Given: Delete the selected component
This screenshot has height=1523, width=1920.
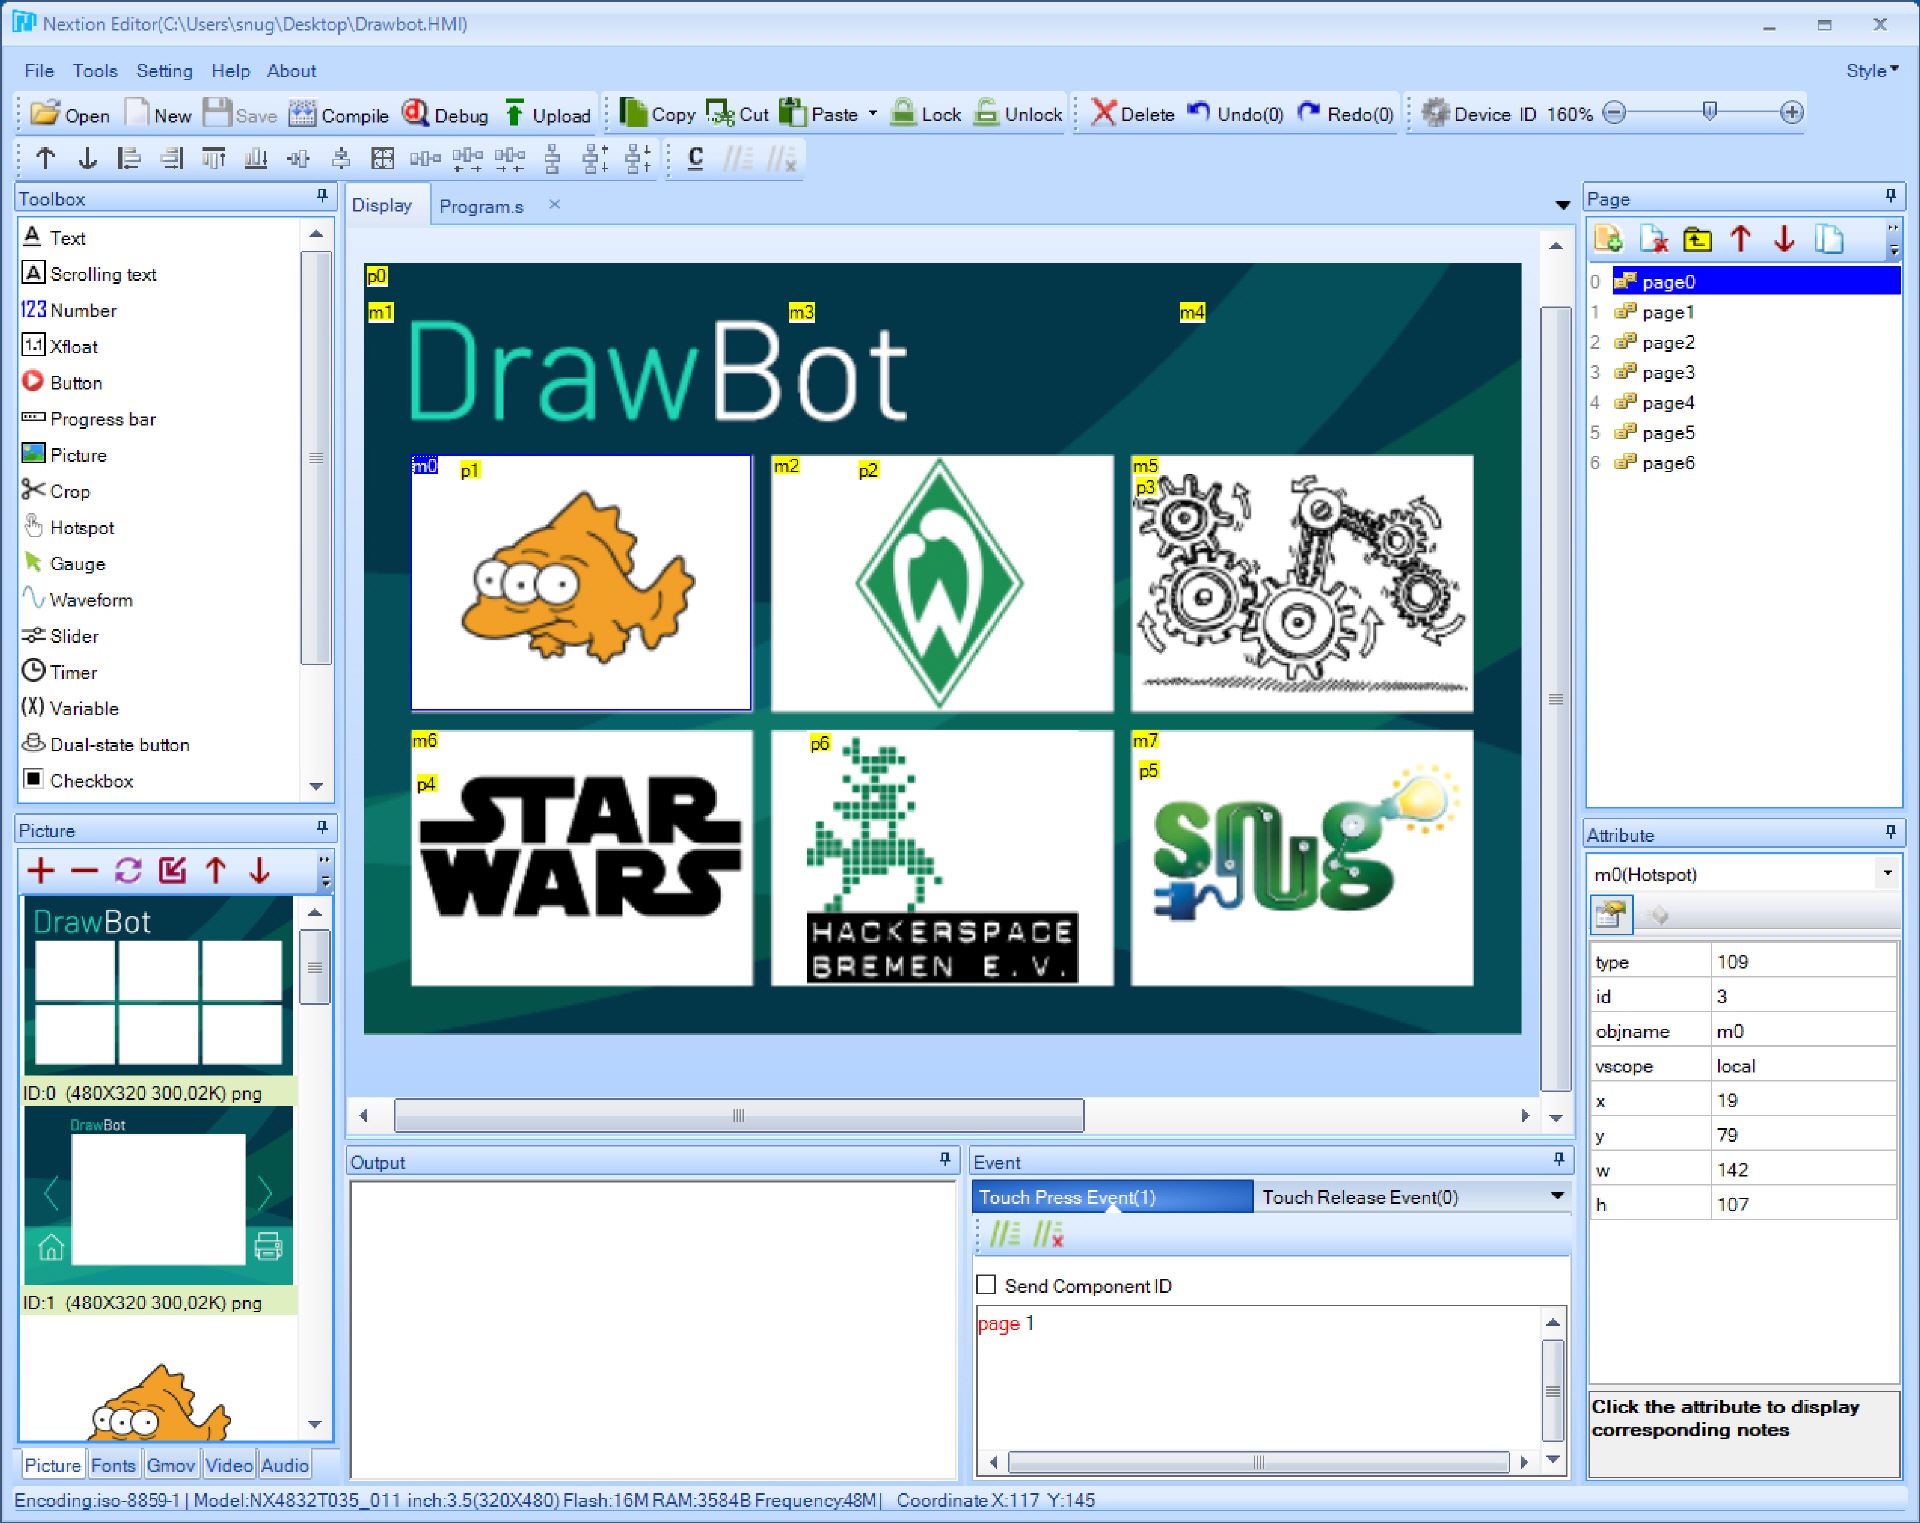Looking at the screenshot, I should [x=1132, y=114].
